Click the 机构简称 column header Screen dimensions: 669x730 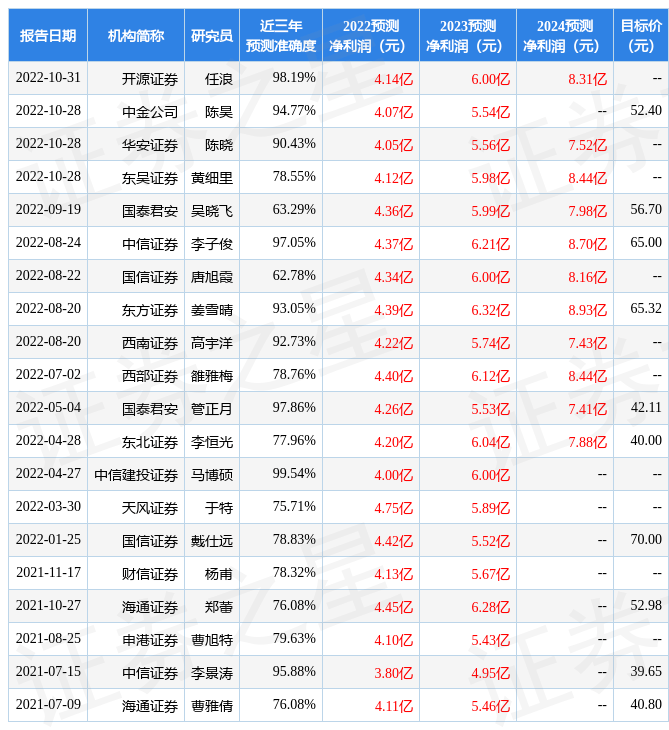(135, 36)
